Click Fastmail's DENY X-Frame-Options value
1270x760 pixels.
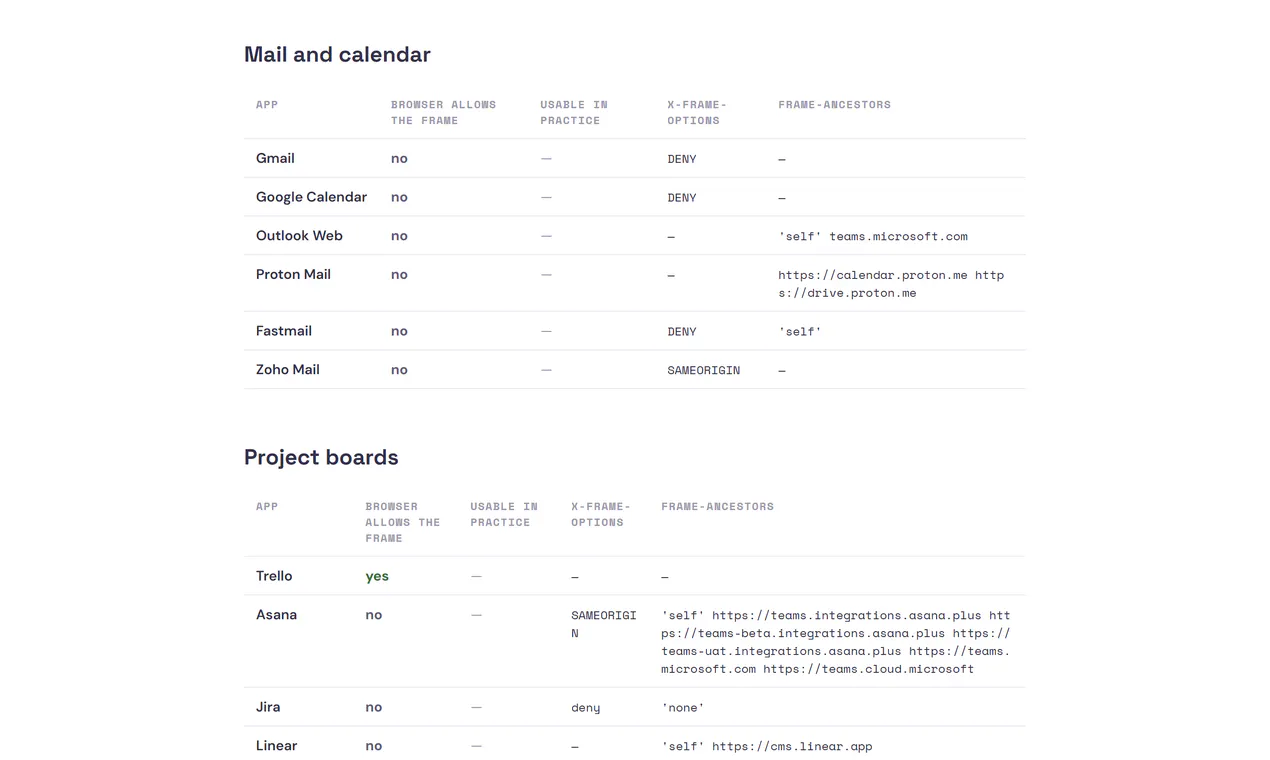coord(682,332)
